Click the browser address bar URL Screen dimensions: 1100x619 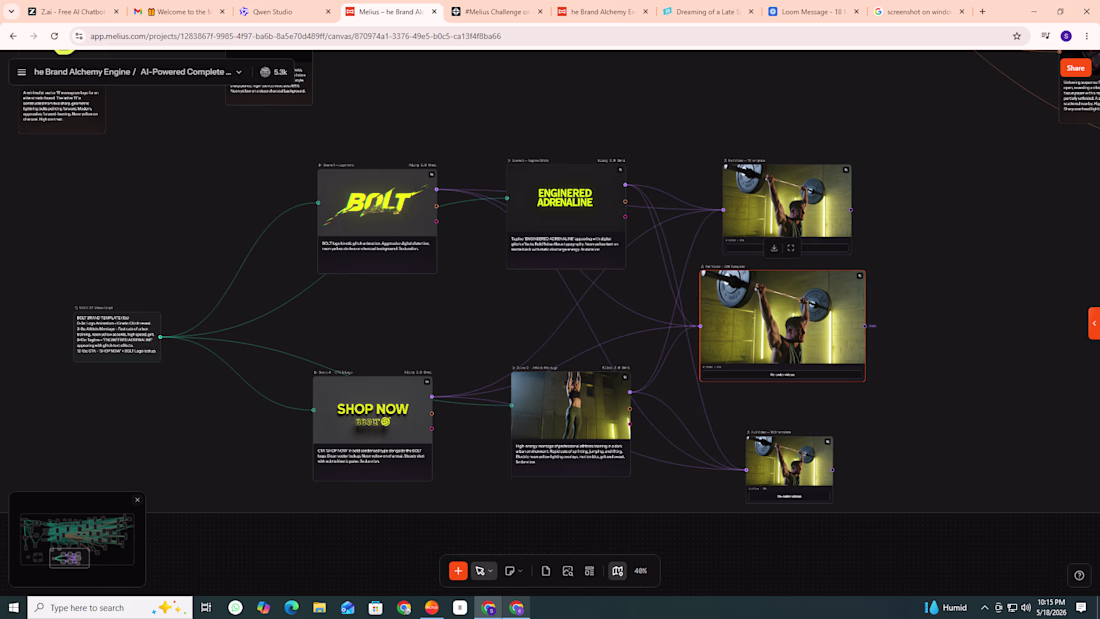click(x=295, y=36)
